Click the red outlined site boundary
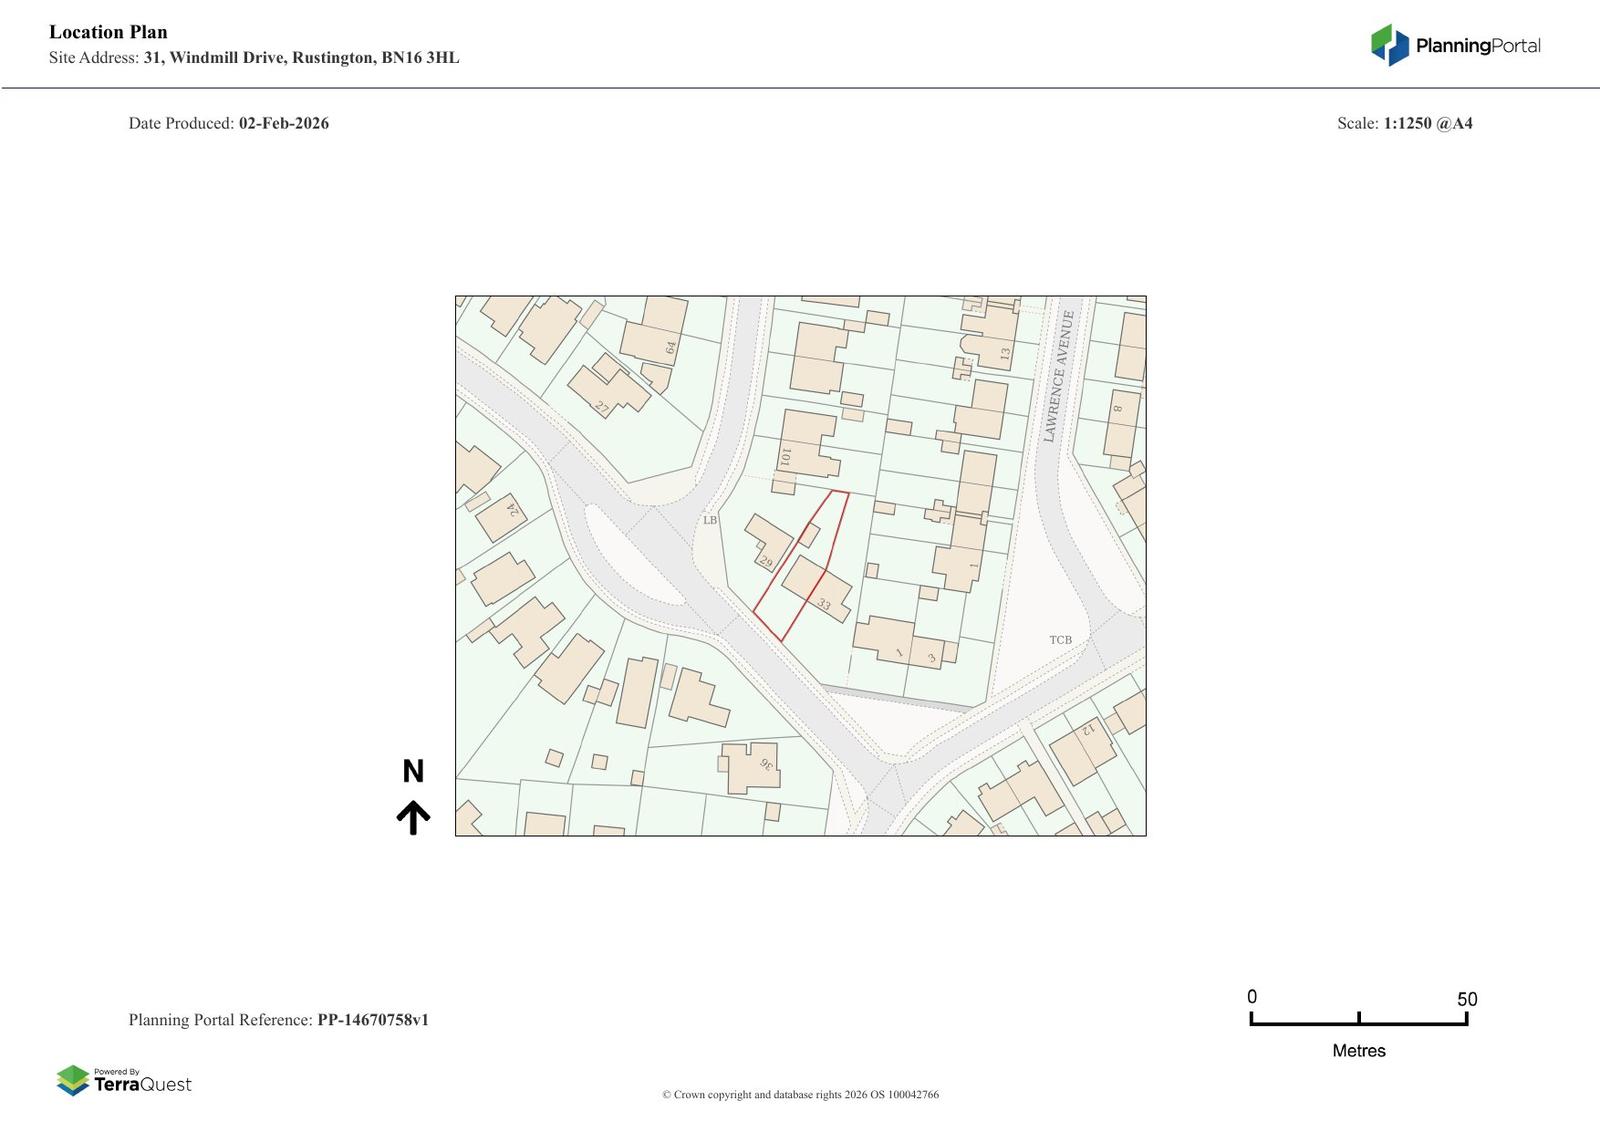Screen dimensions: 1600x1132 click(x=800, y=566)
